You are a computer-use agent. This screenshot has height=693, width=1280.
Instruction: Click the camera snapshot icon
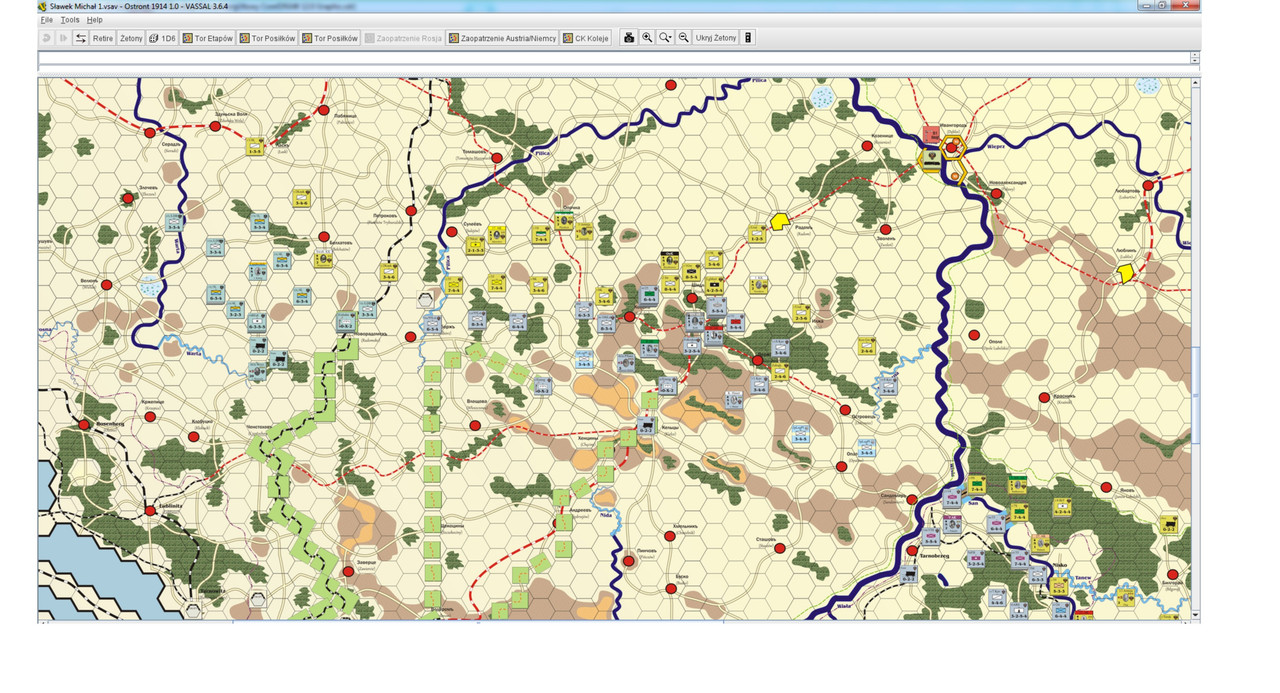tap(629, 38)
